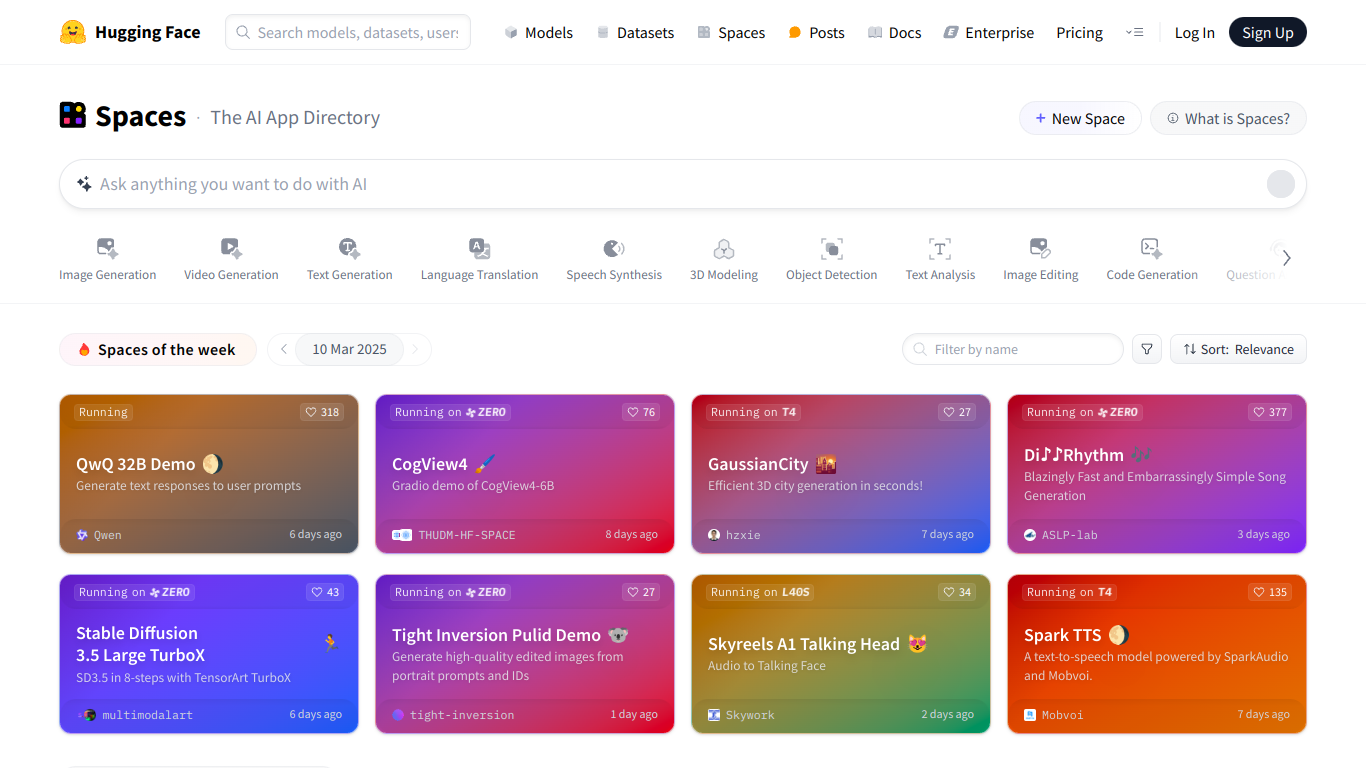Click the Mobvoi author avatar
The width and height of the screenshot is (1366, 768).
coord(1030,715)
